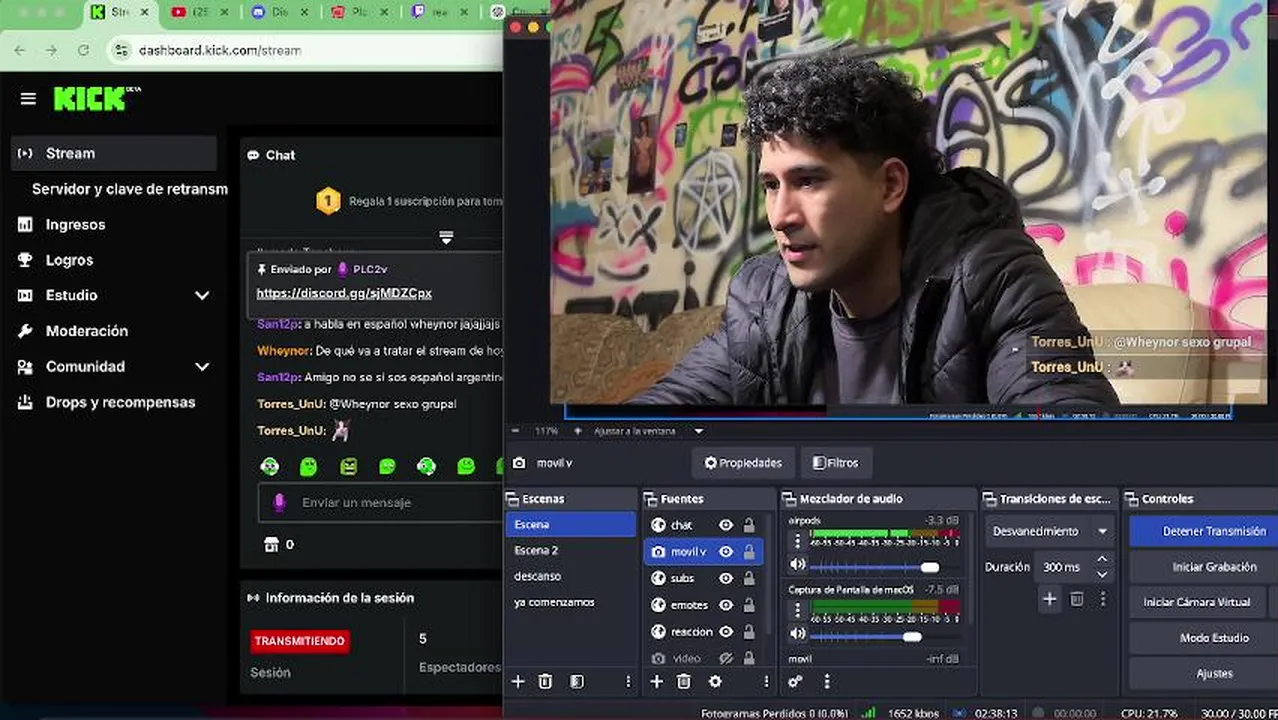Decrease transition duration with down arrow
This screenshot has width=1278, height=720.
click(x=1102, y=574)
